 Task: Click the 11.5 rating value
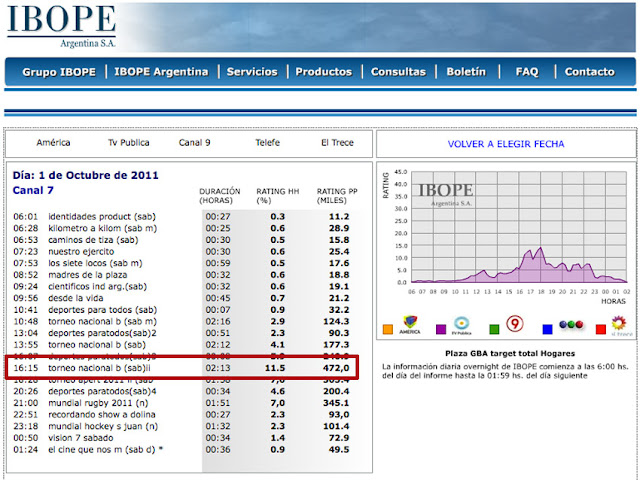(275, 368)
